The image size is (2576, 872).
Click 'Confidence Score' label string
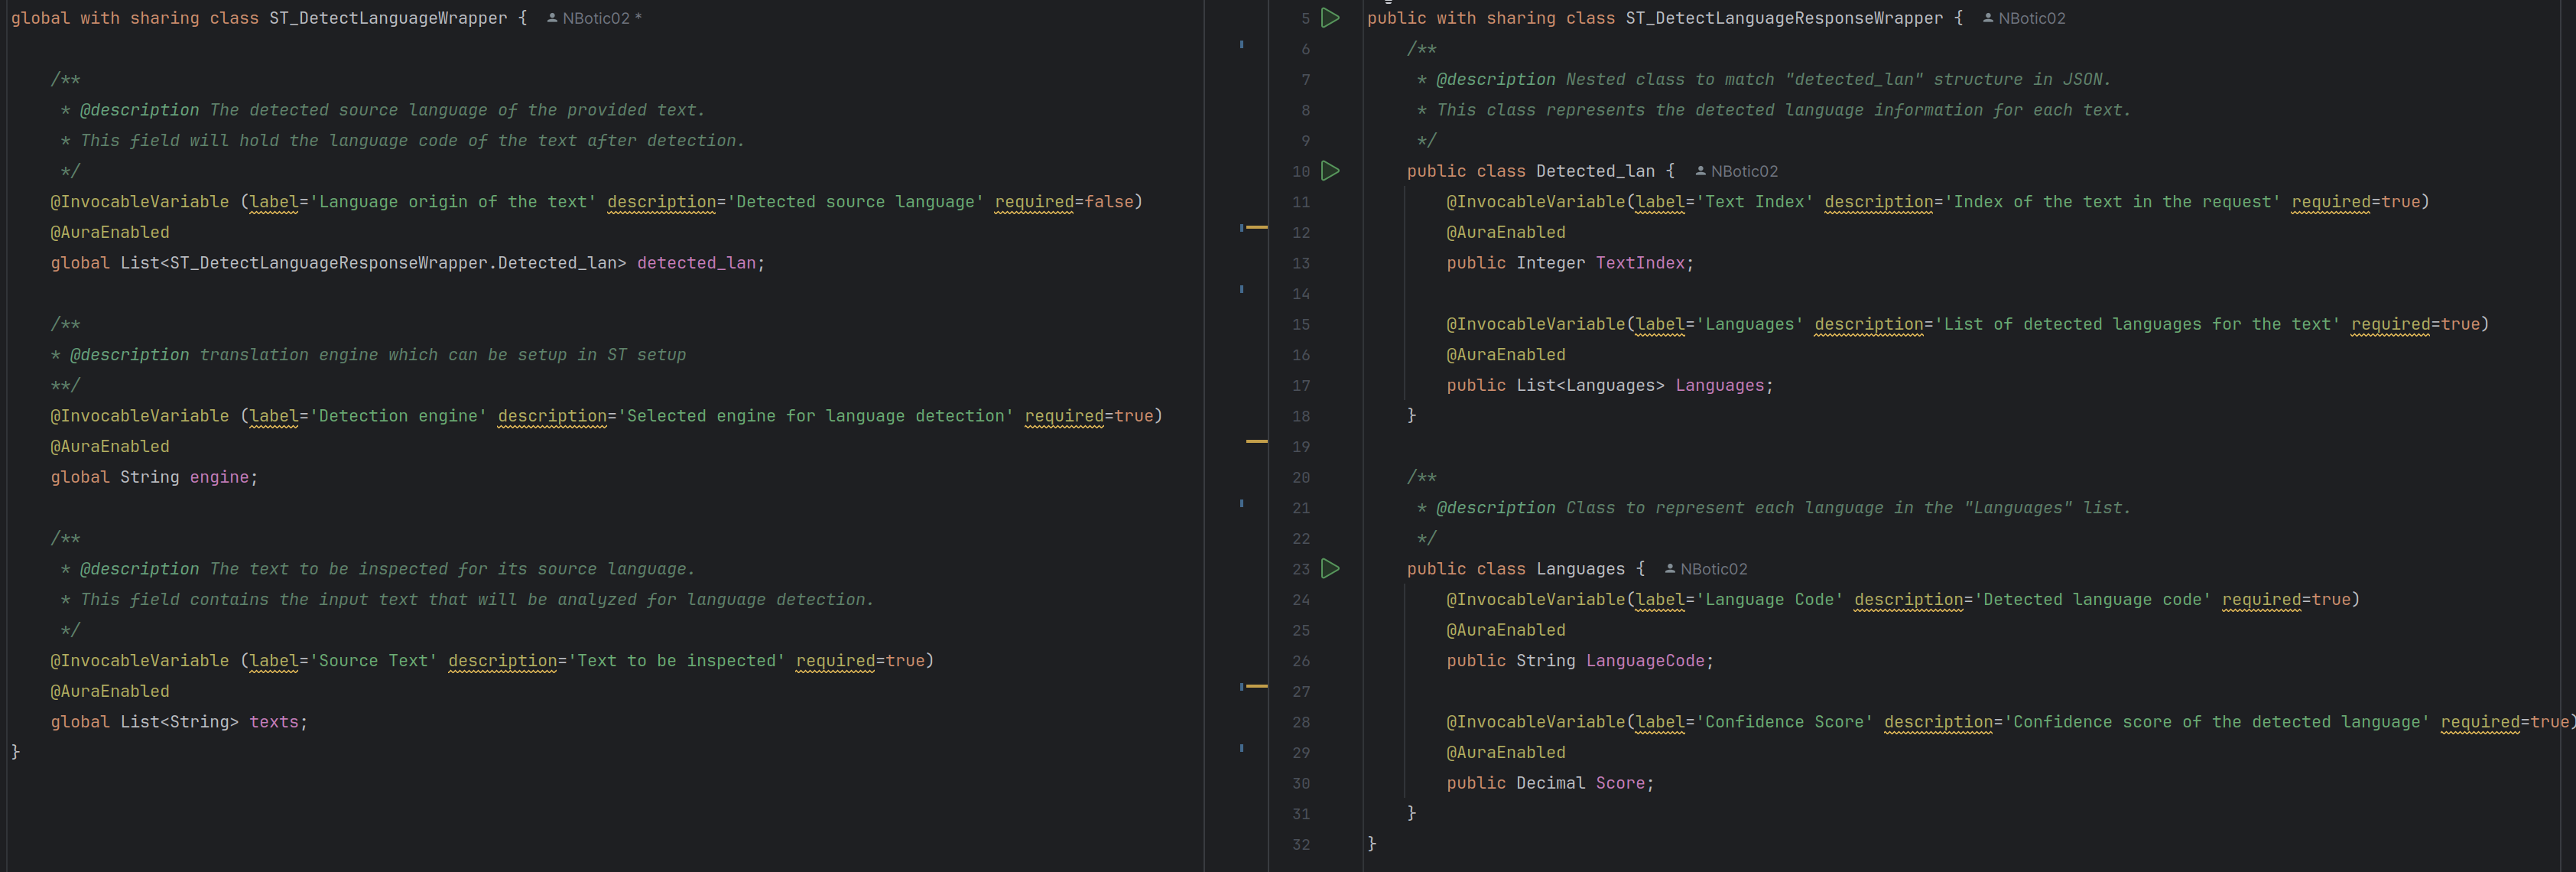coord(1785,722)
